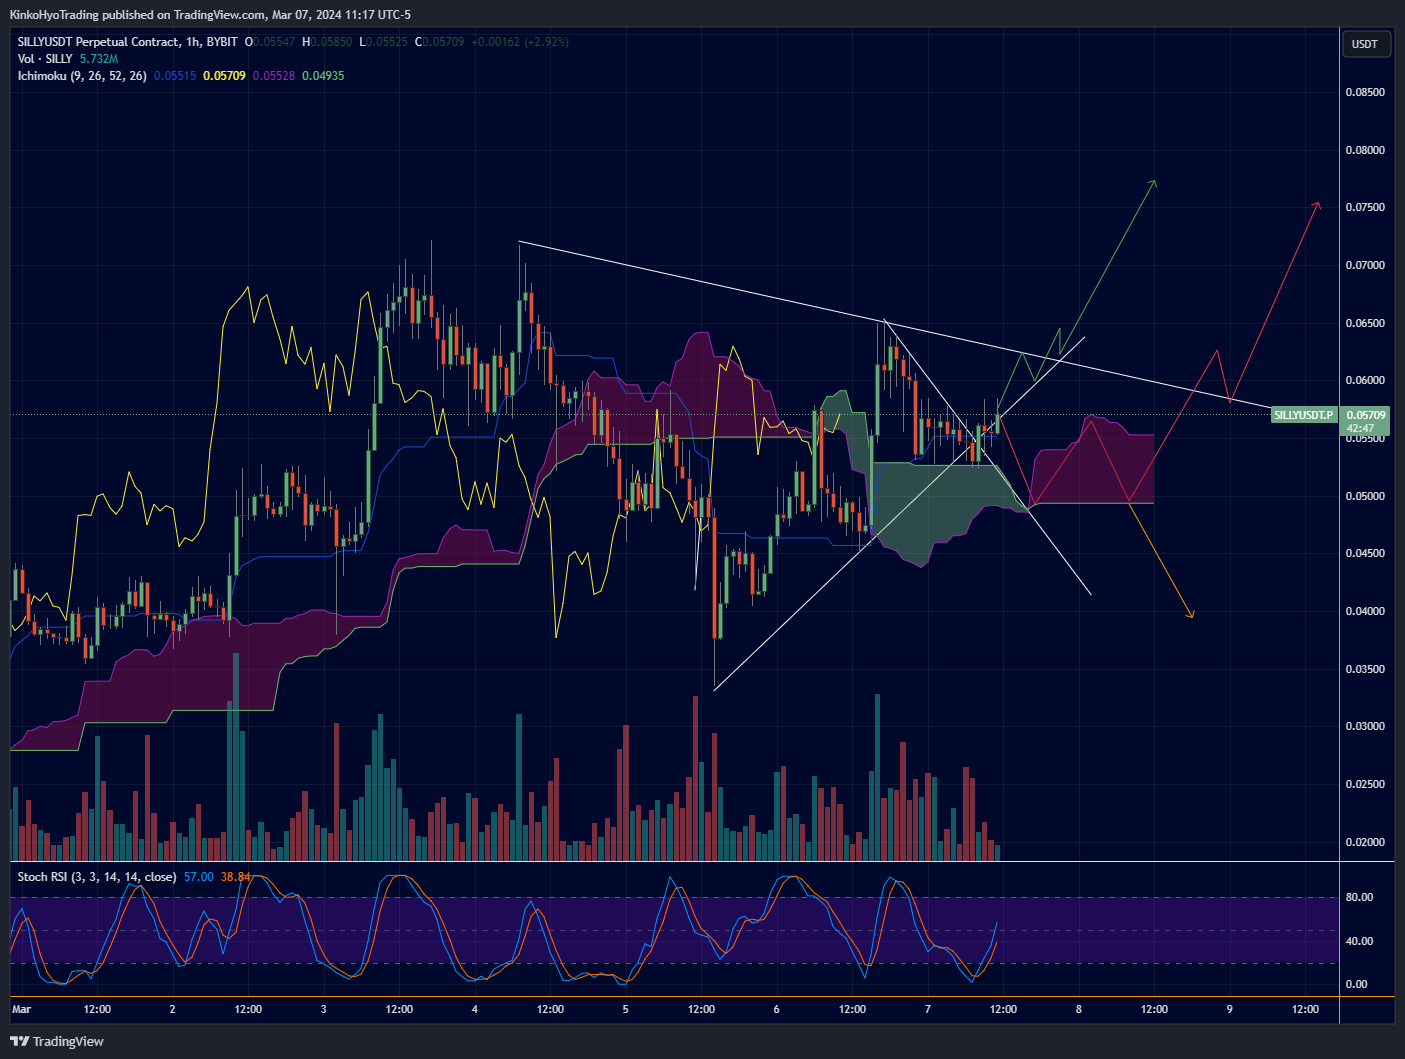Click day 5 label on time axis
The width and height of the screenshot is (1405, 1059).
pos(626,1010)
